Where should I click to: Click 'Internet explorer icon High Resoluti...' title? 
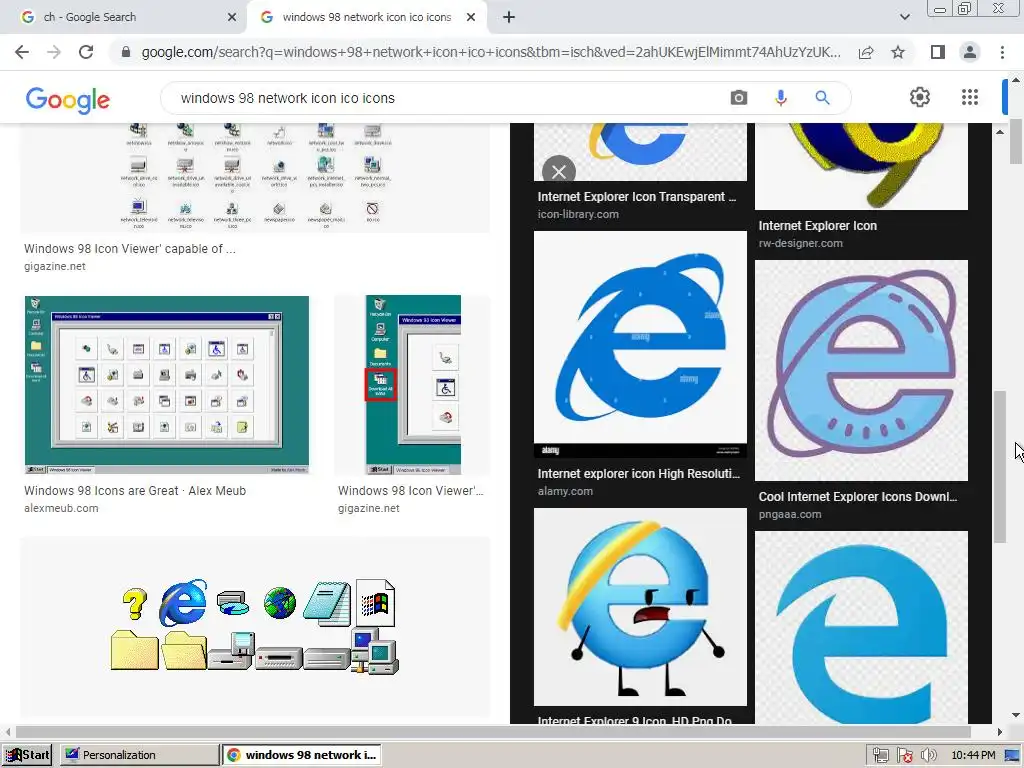[x=639, y=473]
